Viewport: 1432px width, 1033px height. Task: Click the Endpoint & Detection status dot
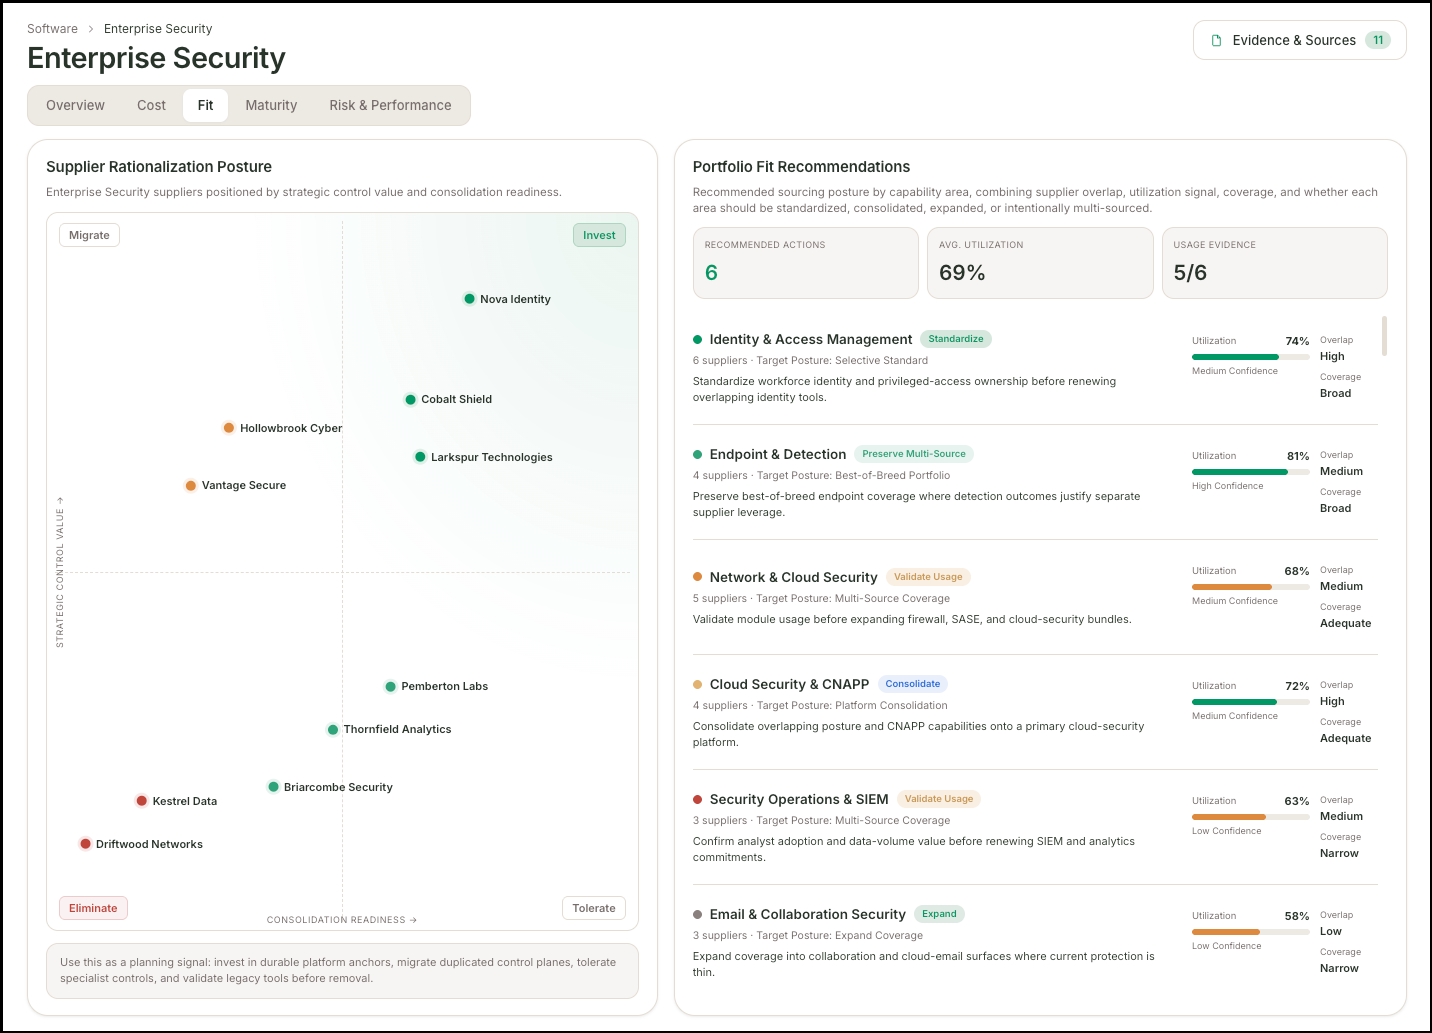(x=697, y=455)
